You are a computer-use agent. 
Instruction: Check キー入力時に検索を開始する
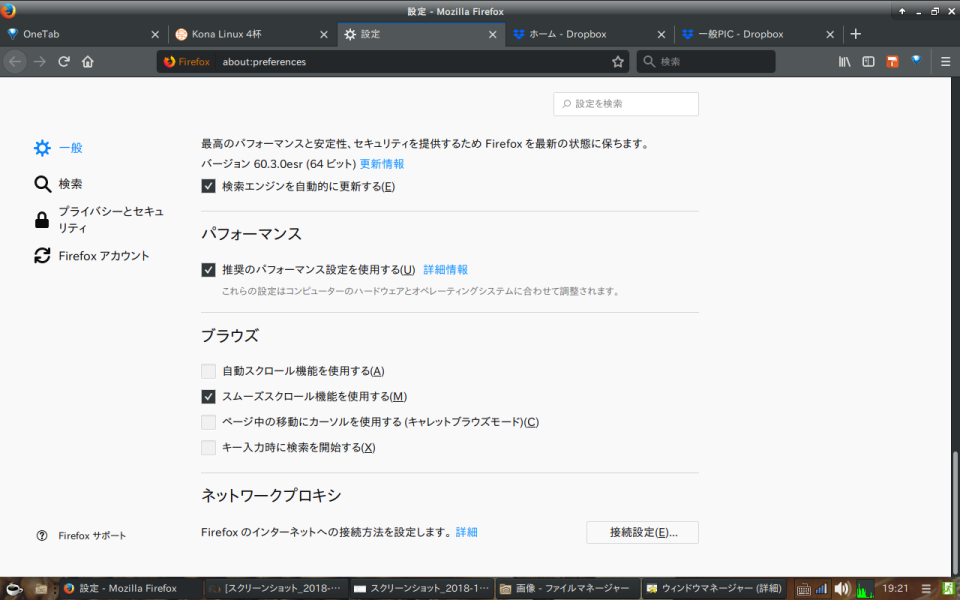208,448
